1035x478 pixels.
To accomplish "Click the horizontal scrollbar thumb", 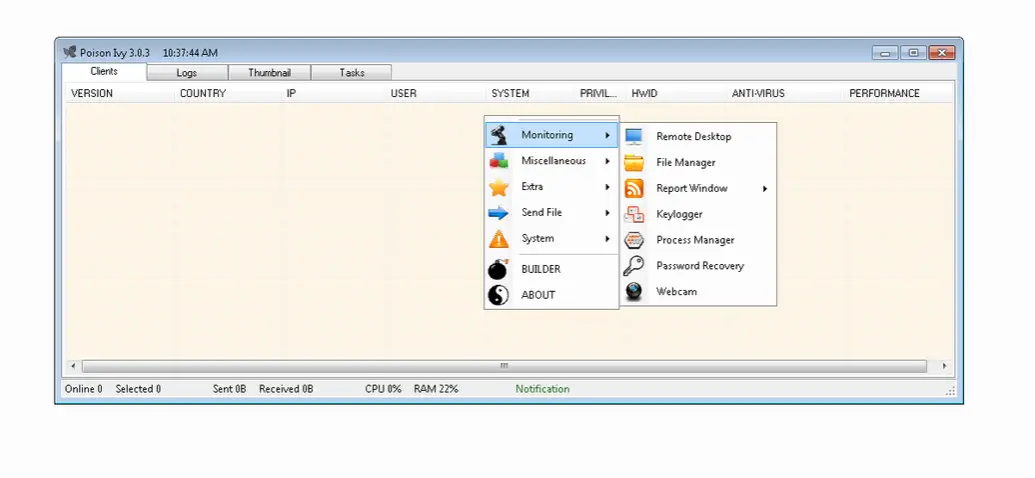I will (x=504, y=366).
